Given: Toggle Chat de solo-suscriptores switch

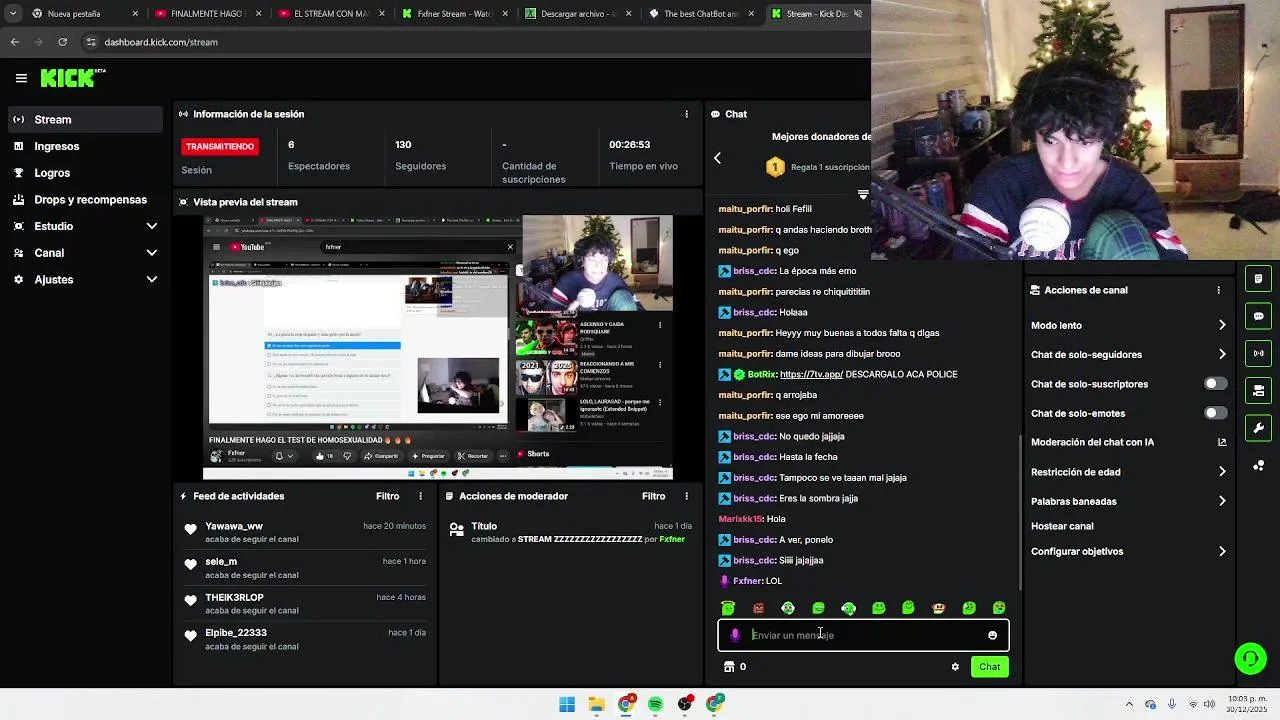Looking at the screenshot, I should click(1215, 384).
